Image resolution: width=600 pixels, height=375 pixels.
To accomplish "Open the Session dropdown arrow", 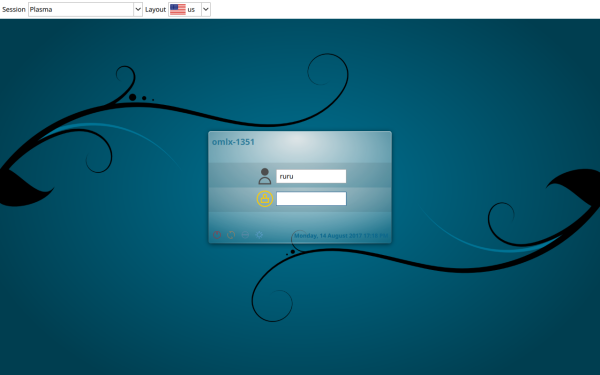I will pyautogui.click(x=138, y=10).
